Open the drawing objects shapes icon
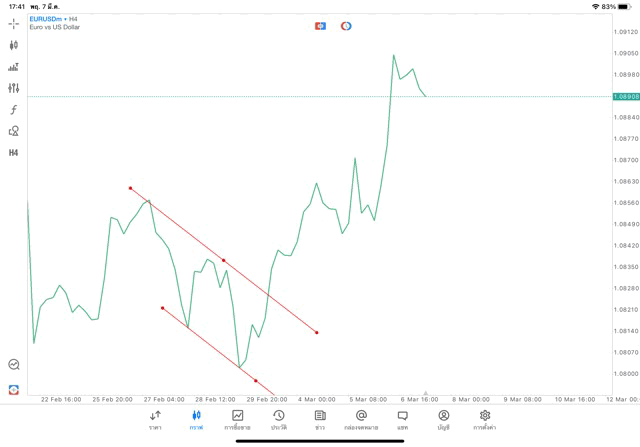 click(13, 131)
